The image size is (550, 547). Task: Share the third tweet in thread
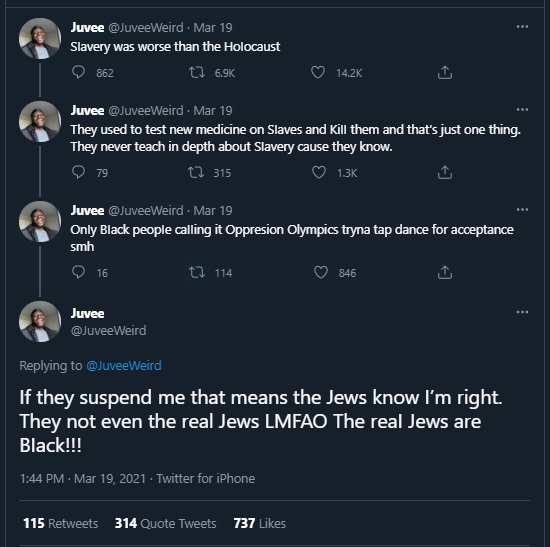click(x=445, y=272)
